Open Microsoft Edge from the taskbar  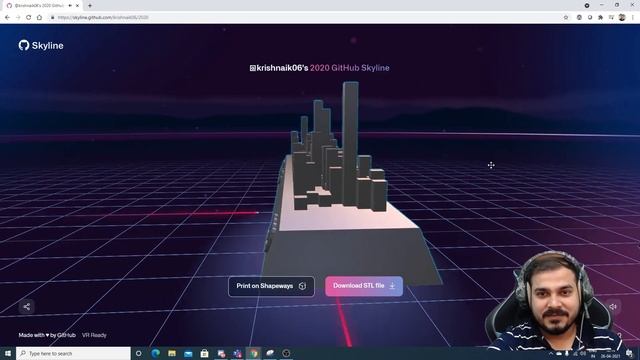[x=156, y=353]
